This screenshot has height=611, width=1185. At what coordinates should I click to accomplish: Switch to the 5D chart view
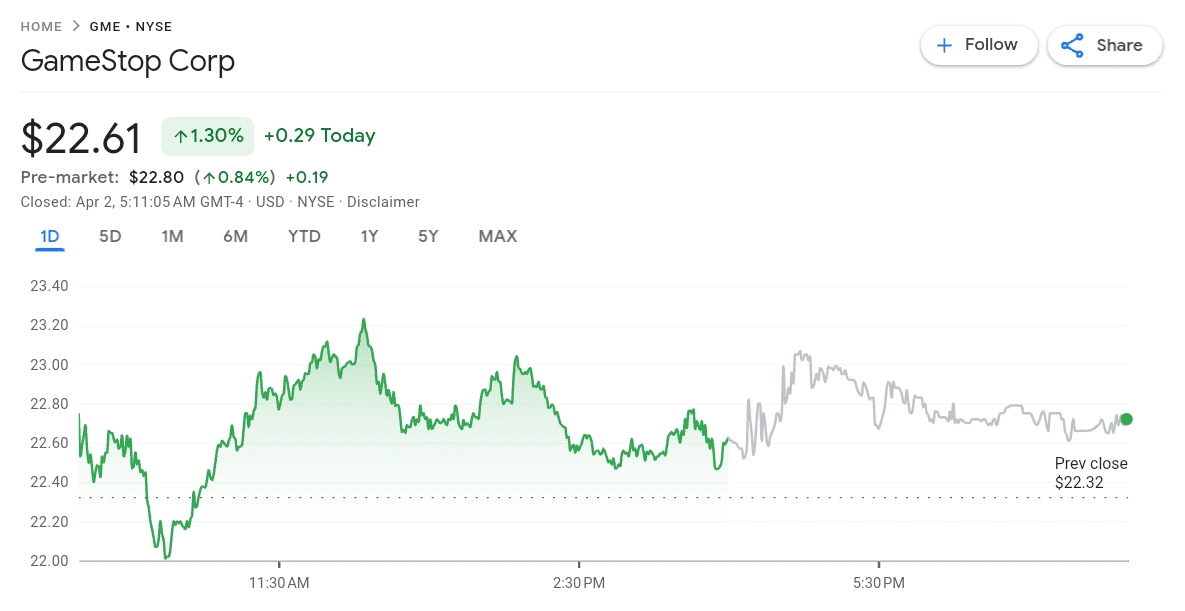coord(110,236)
